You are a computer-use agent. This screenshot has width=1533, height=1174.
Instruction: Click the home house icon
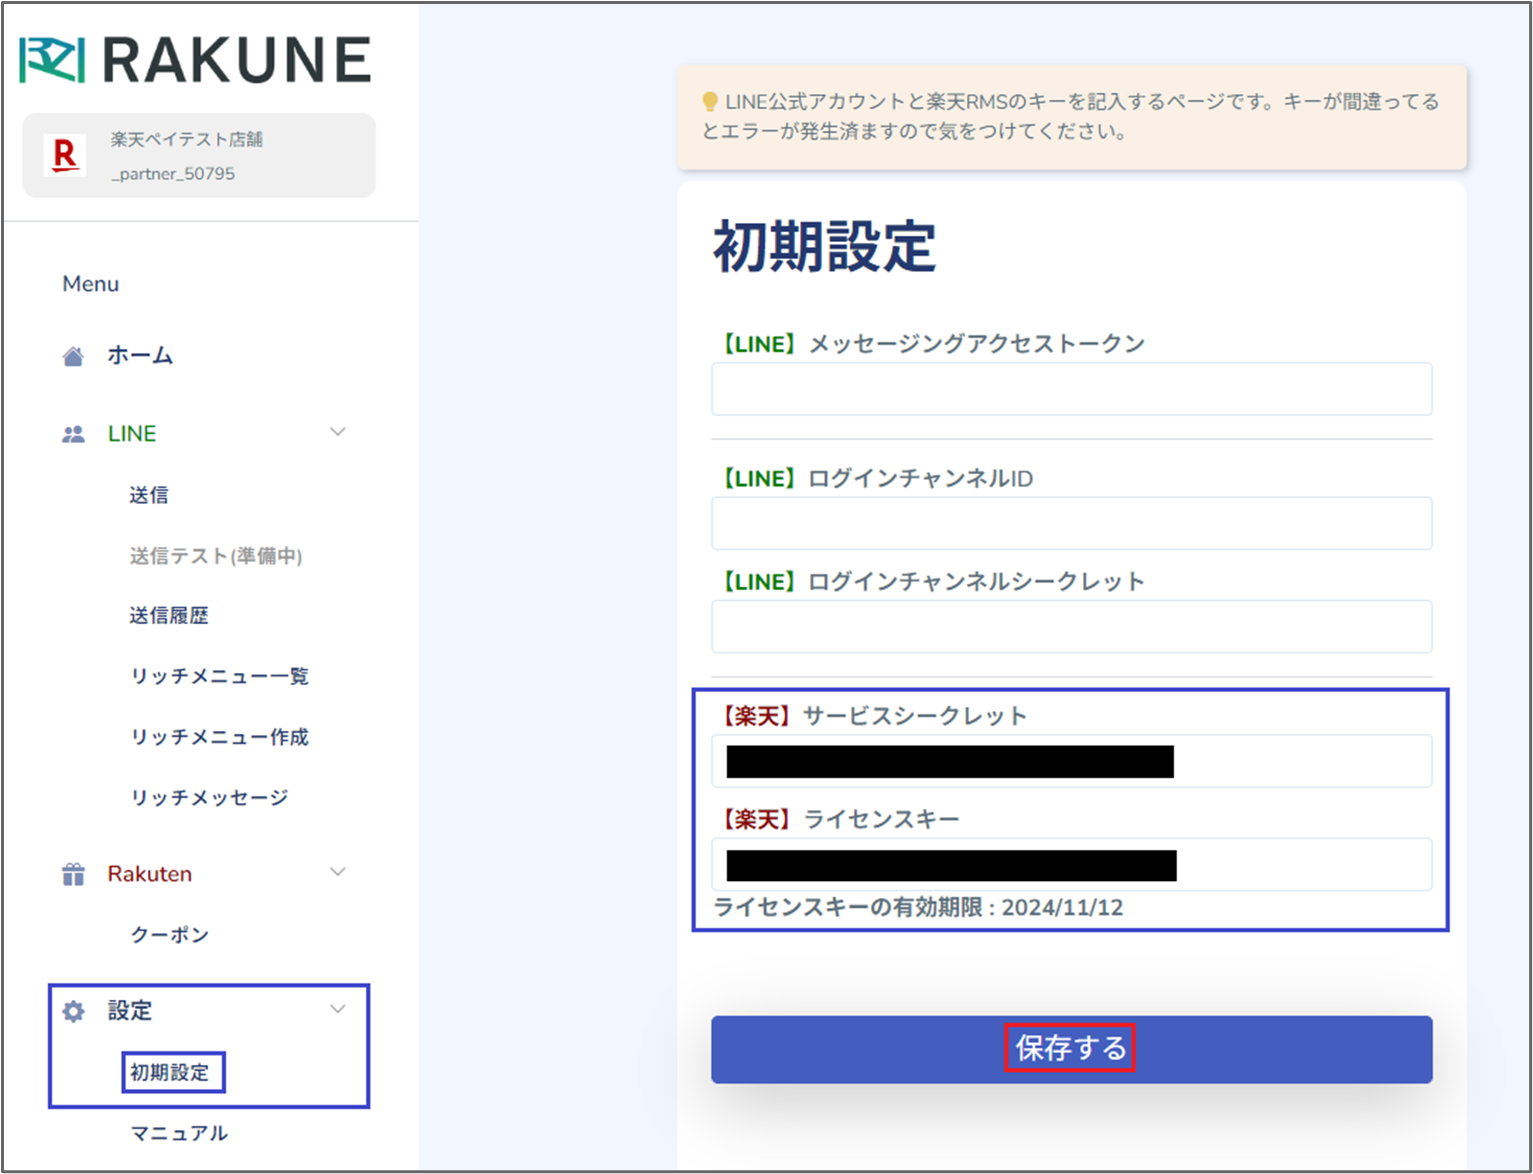coord(73,356)
